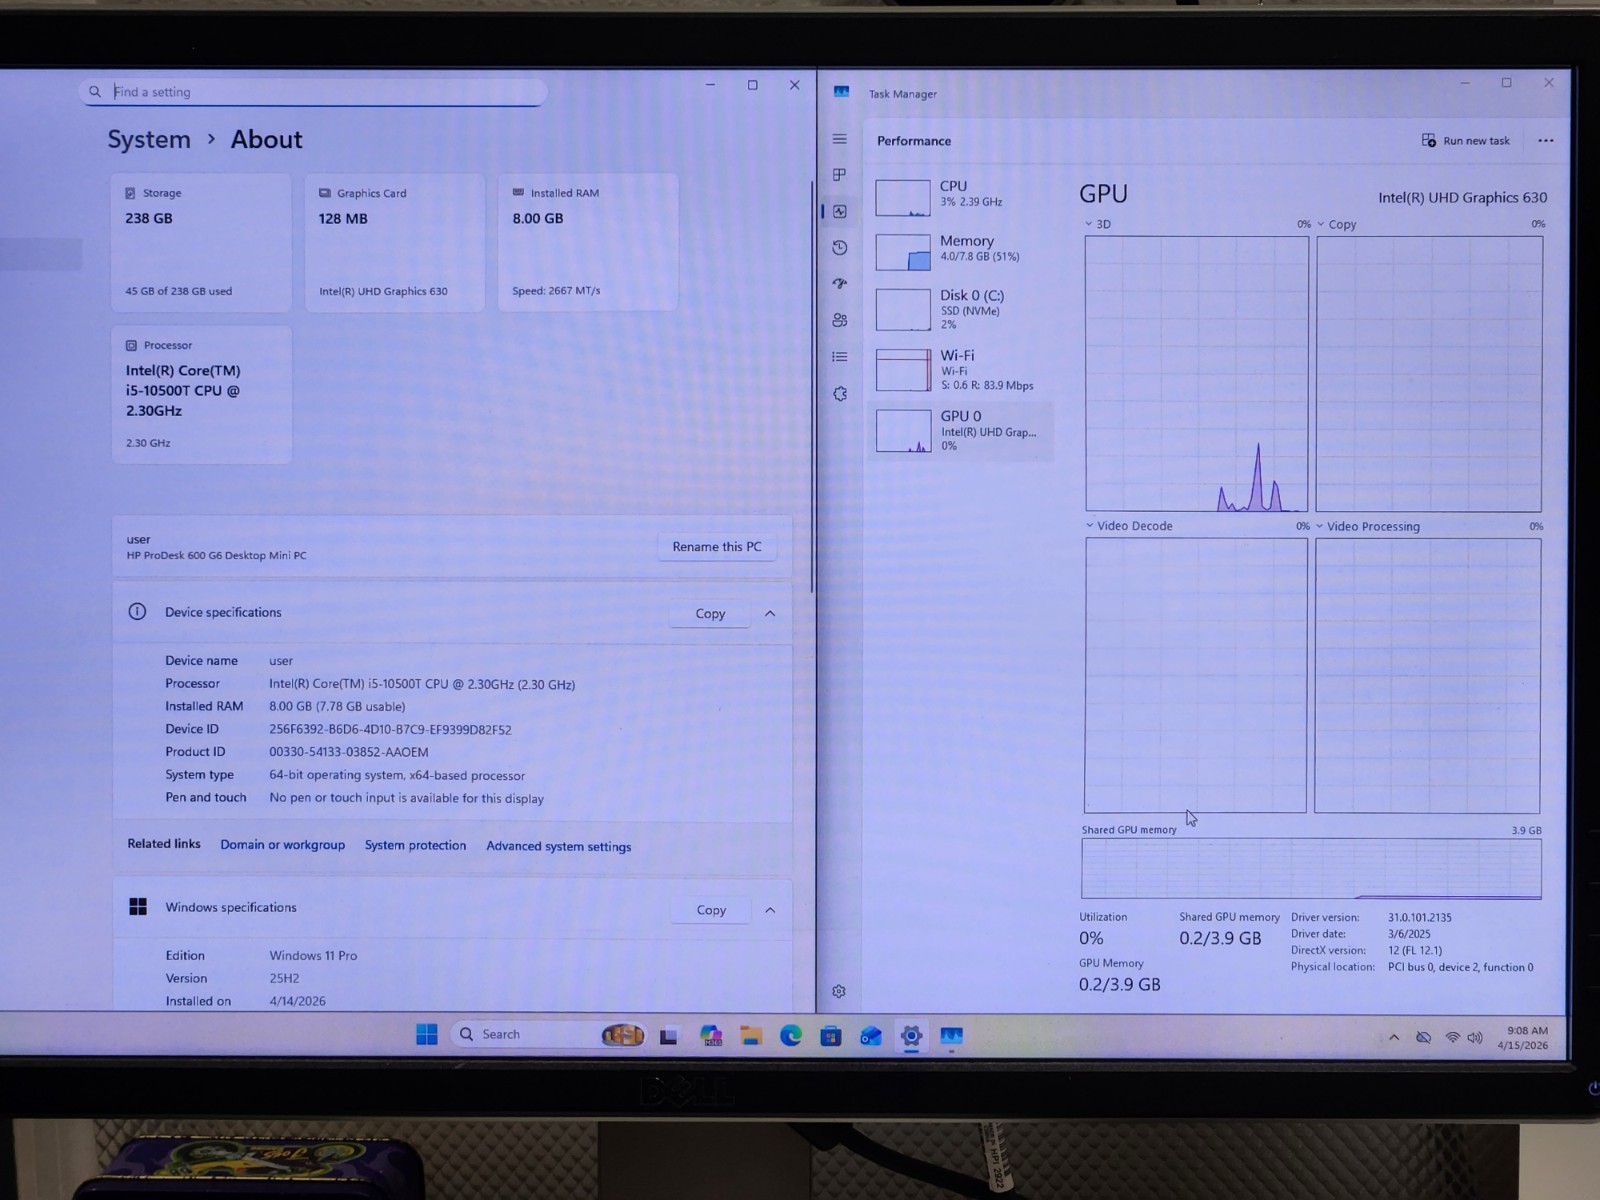Viewport: 1600px width, 1200px height.
Task: Click Shared GPU memory usage graph
Action: 1311,869
